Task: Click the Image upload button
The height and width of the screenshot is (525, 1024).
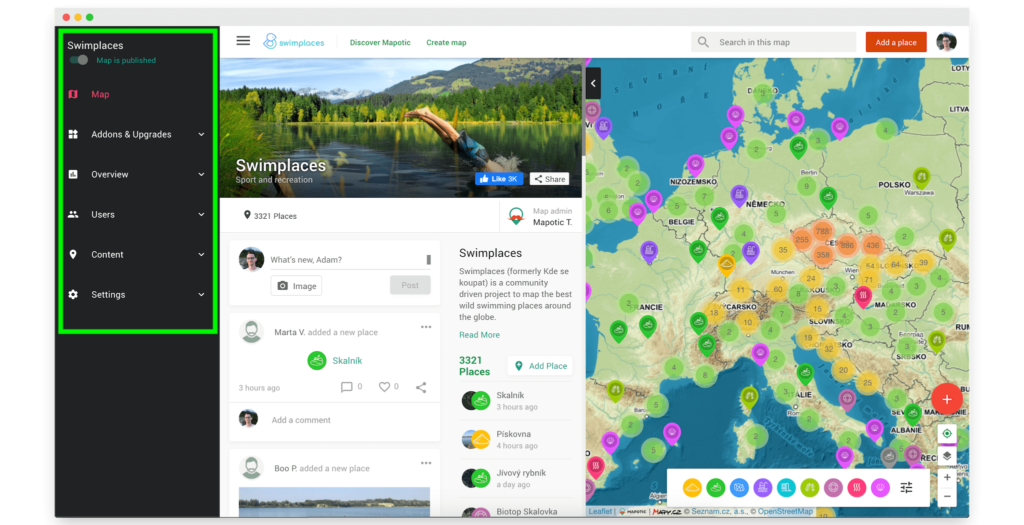Action: point(296,286)
